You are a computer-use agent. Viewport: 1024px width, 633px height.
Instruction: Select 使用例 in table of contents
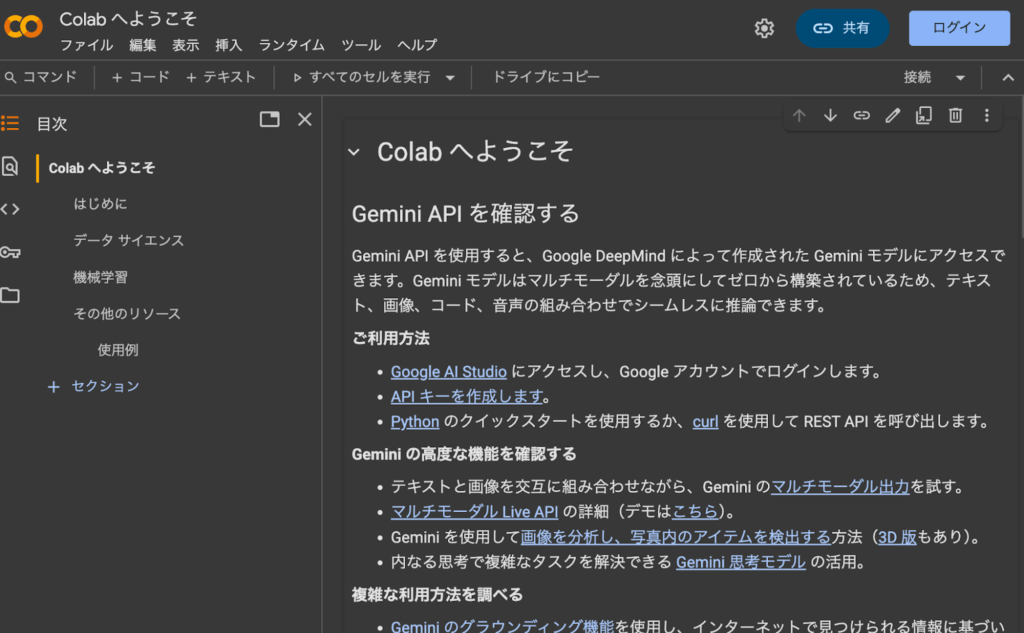coord(118,350)
